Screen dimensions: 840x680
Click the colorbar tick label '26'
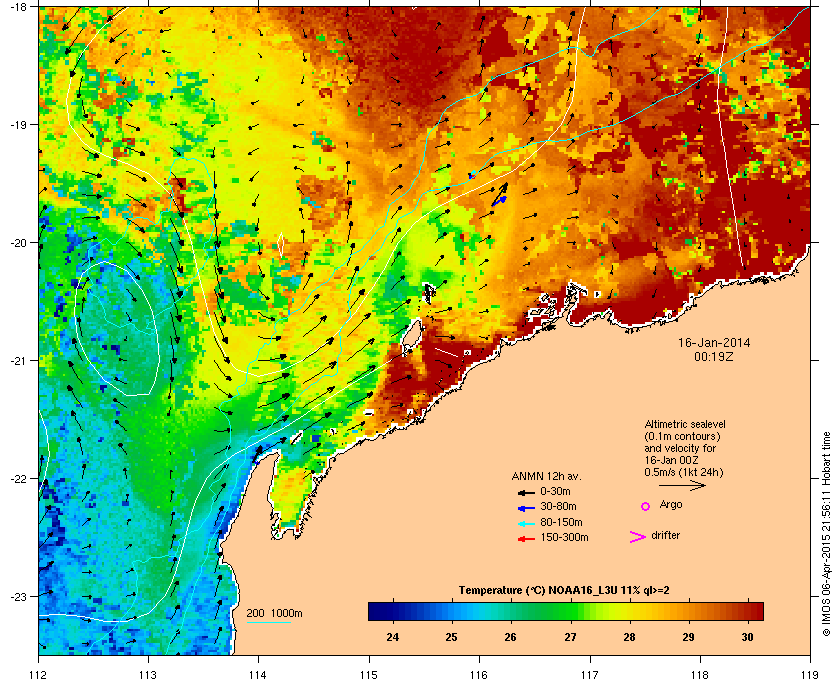[x=511, y=637]
